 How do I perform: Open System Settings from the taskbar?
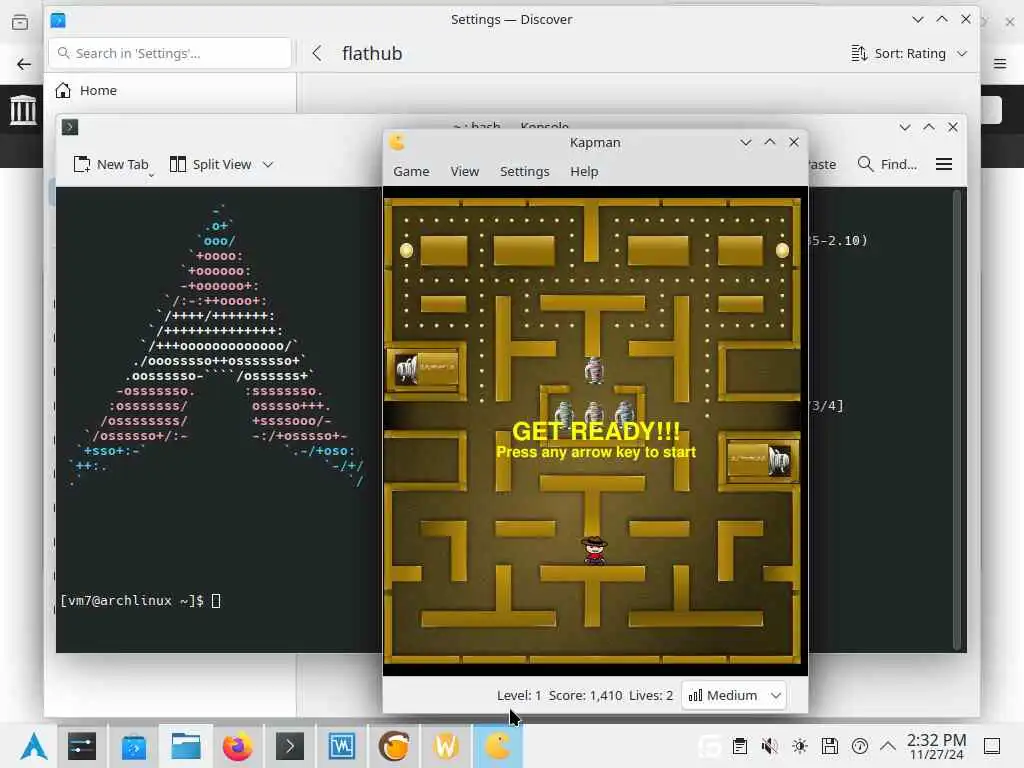click(82, 746)
